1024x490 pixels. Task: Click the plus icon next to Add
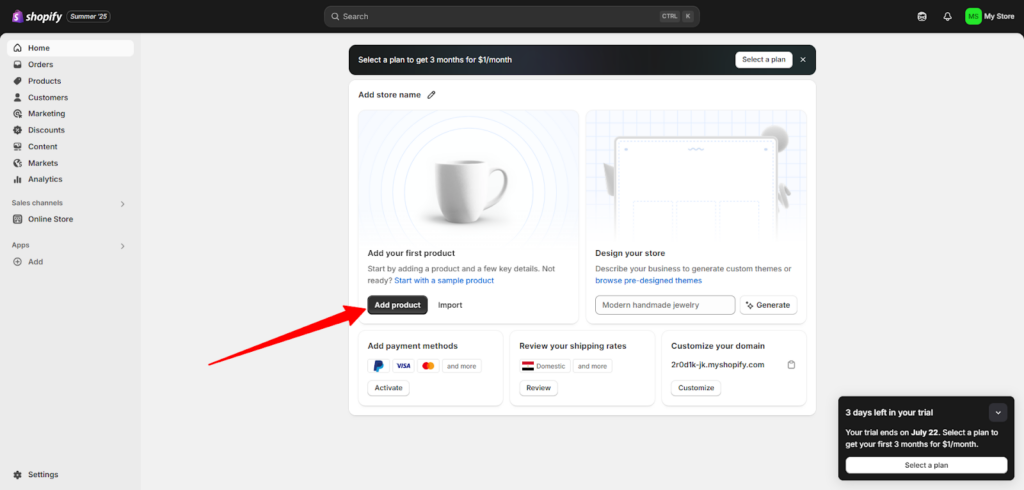coord(18,262)
